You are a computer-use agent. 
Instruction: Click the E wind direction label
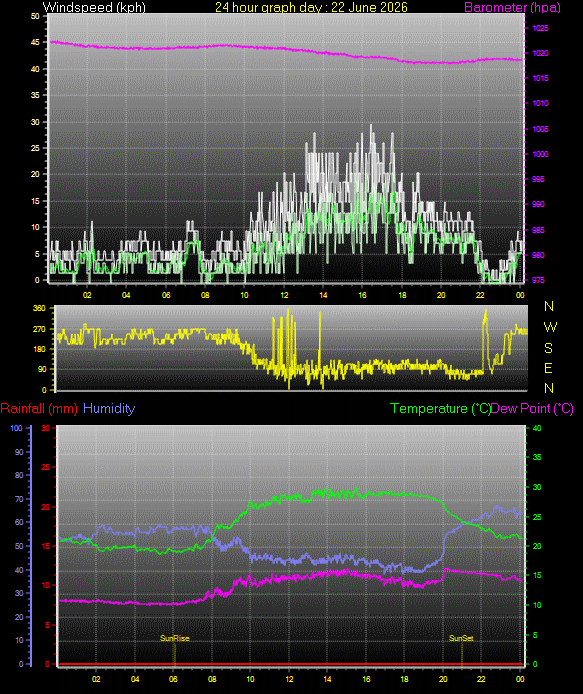(548, 368)
